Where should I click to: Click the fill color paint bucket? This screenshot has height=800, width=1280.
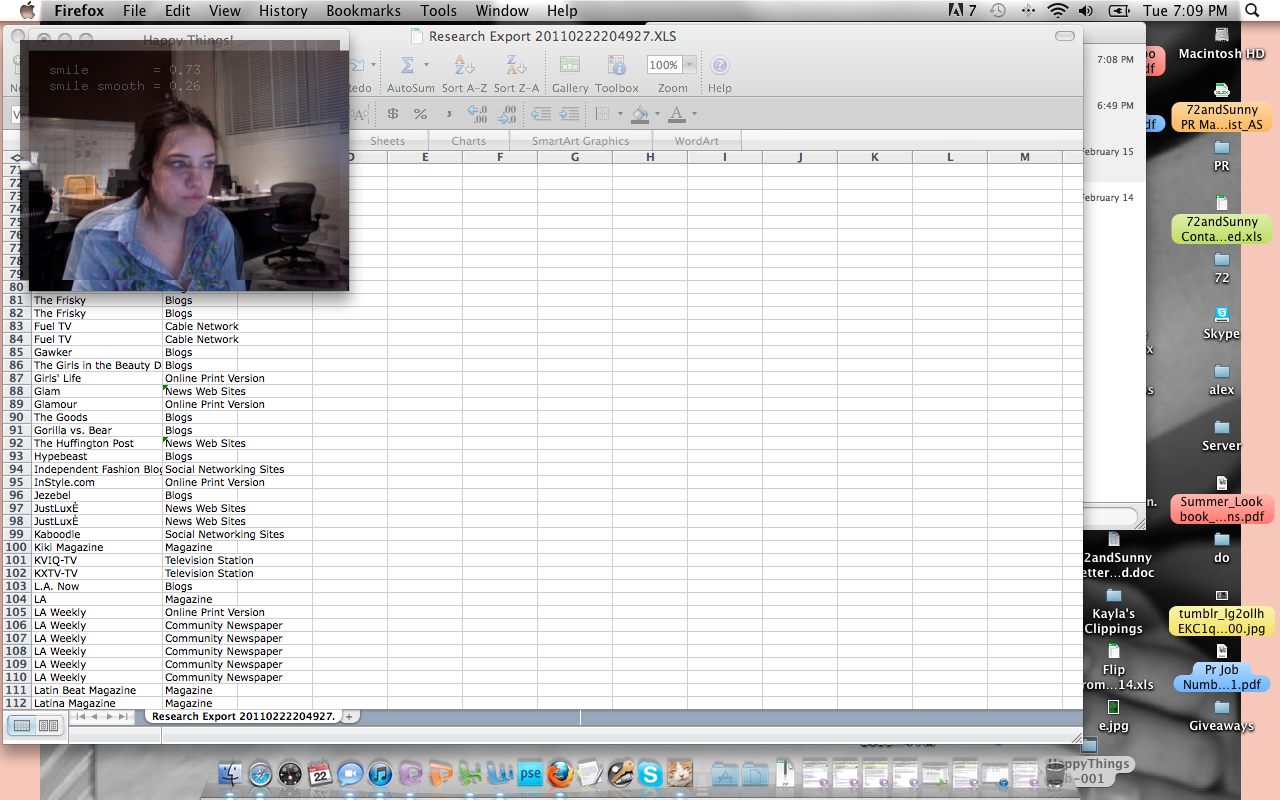pos(640,114)
